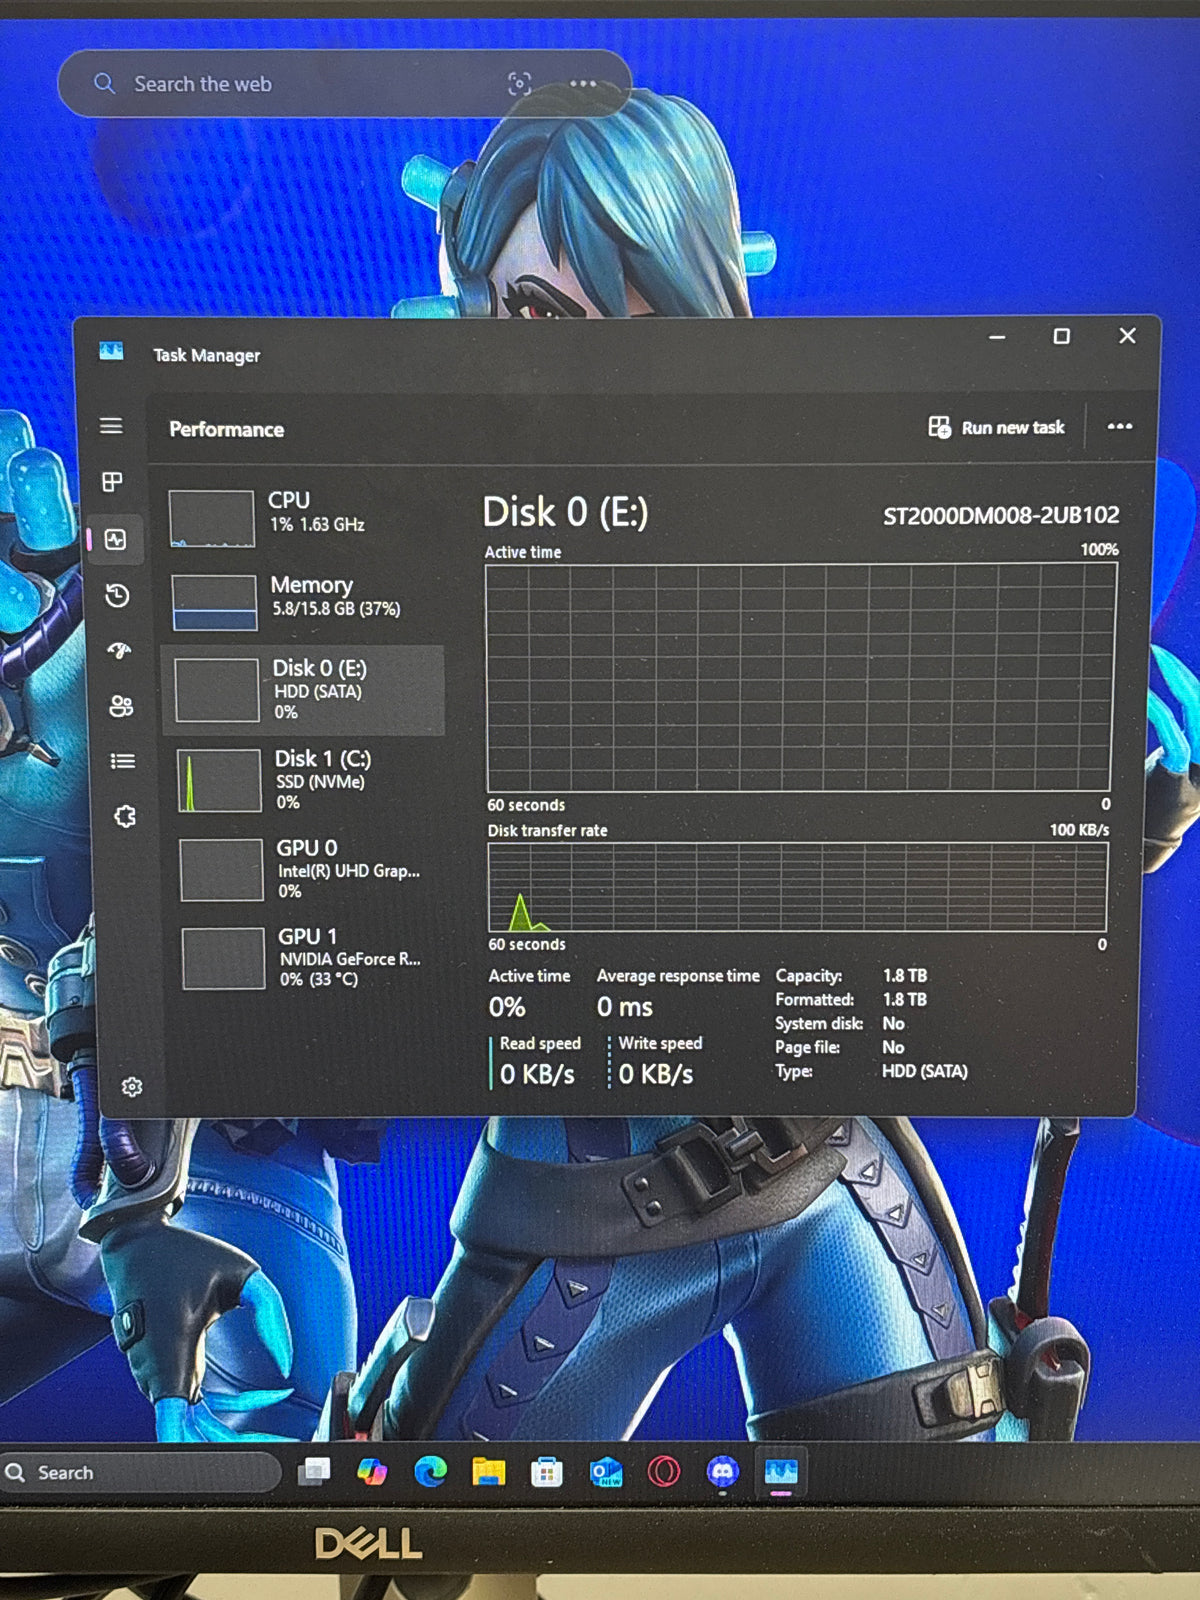Open Task View from the taskbar

pos(315,1471)
